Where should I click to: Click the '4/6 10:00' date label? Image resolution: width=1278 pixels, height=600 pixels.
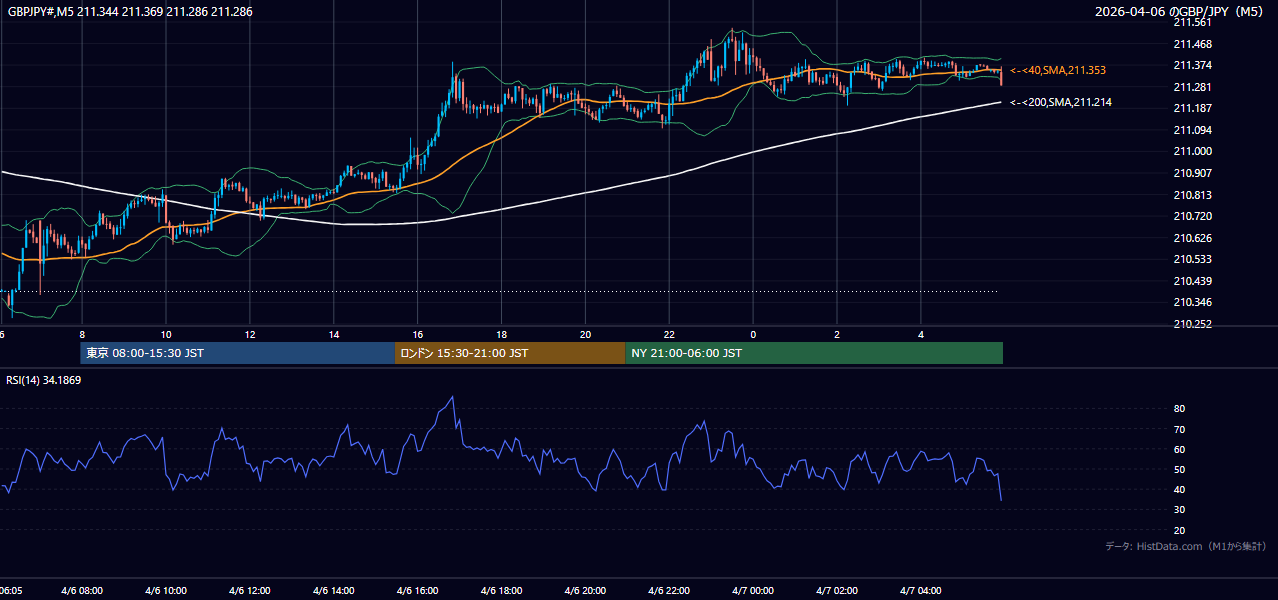[166, 591]
